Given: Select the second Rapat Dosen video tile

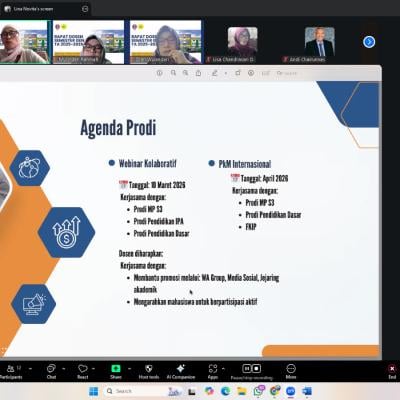Looking at the screenshot, I should pyautogui.click(x=88, y=42).
